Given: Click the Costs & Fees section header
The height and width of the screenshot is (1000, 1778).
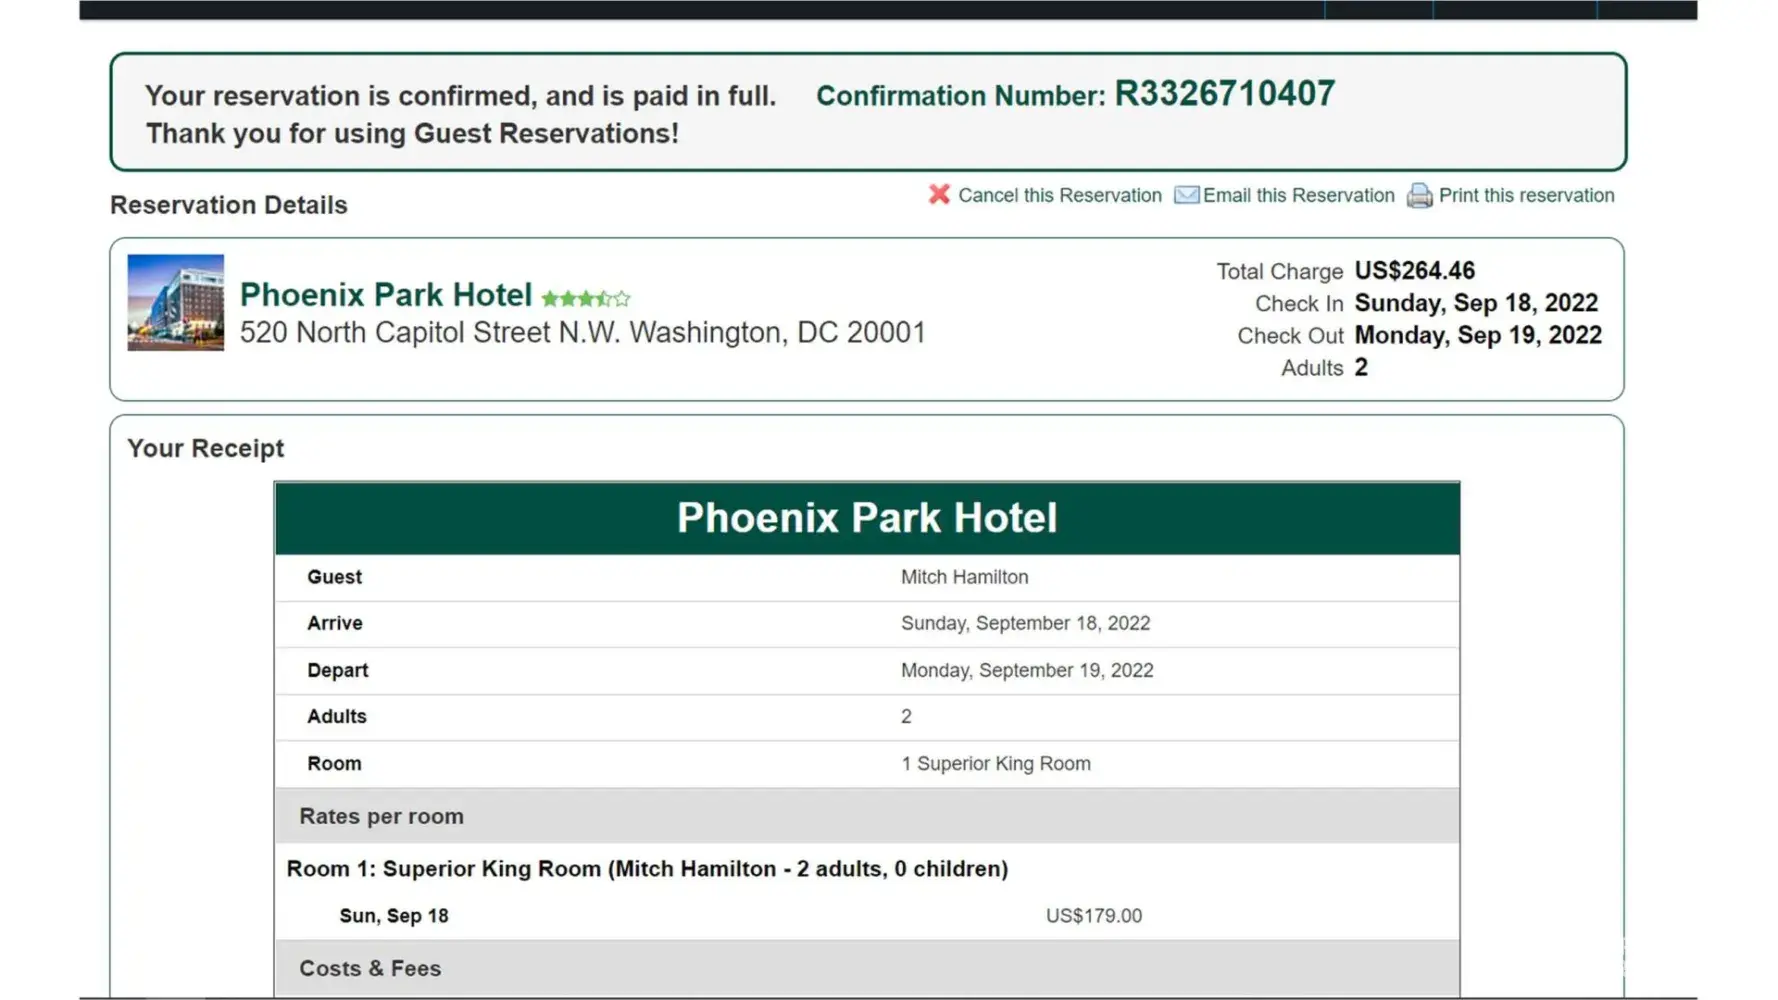Looking at the screenshot, I should click(370, 968).
